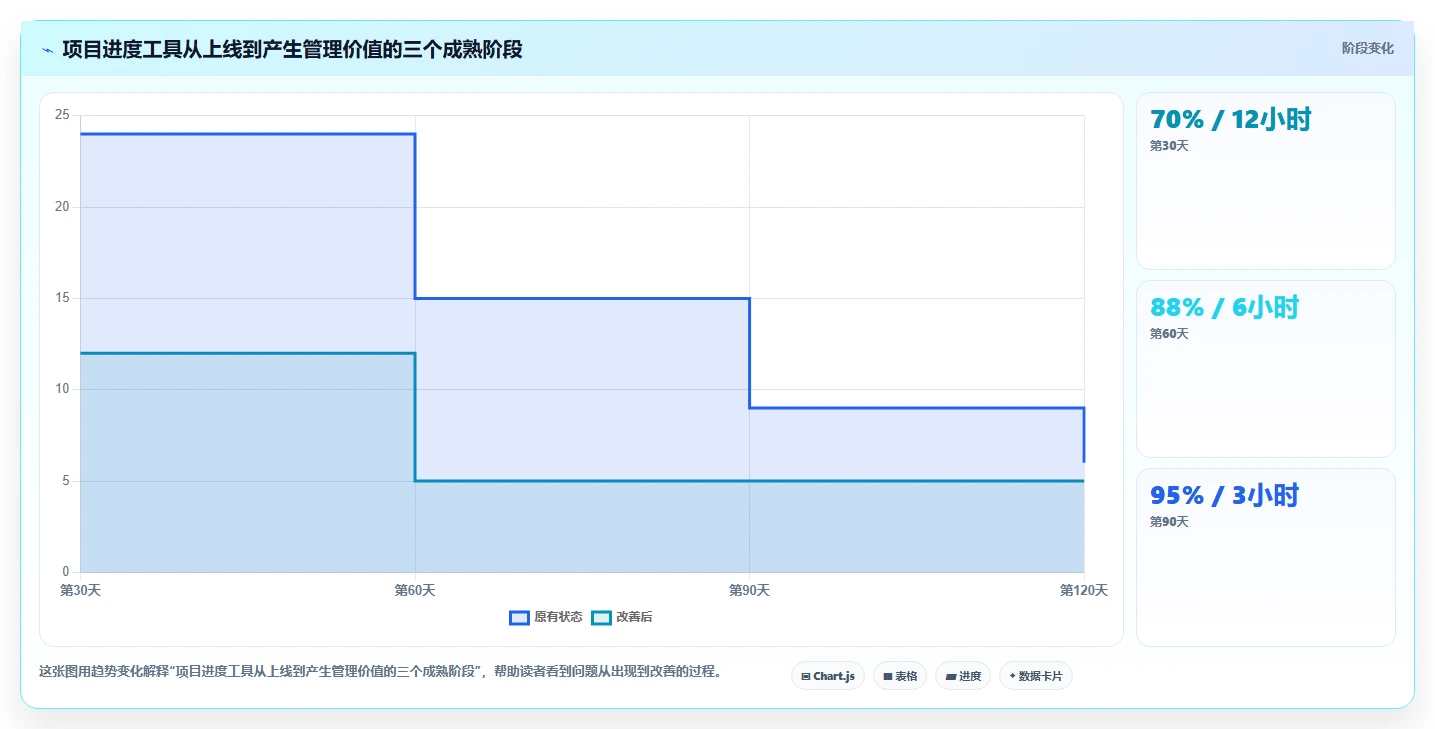Click the 第90天 x-axis label

pos(749,590)
